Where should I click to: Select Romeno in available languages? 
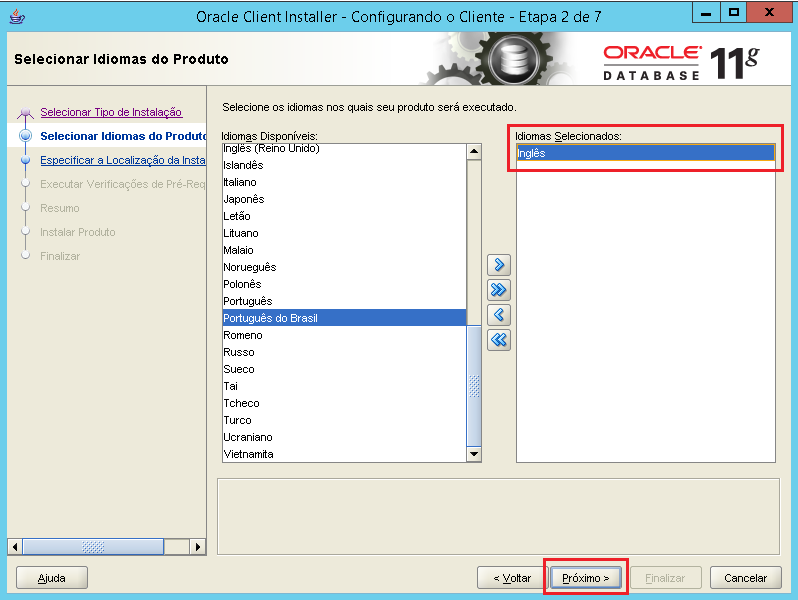pyautogui.click(x=344, y=335)
